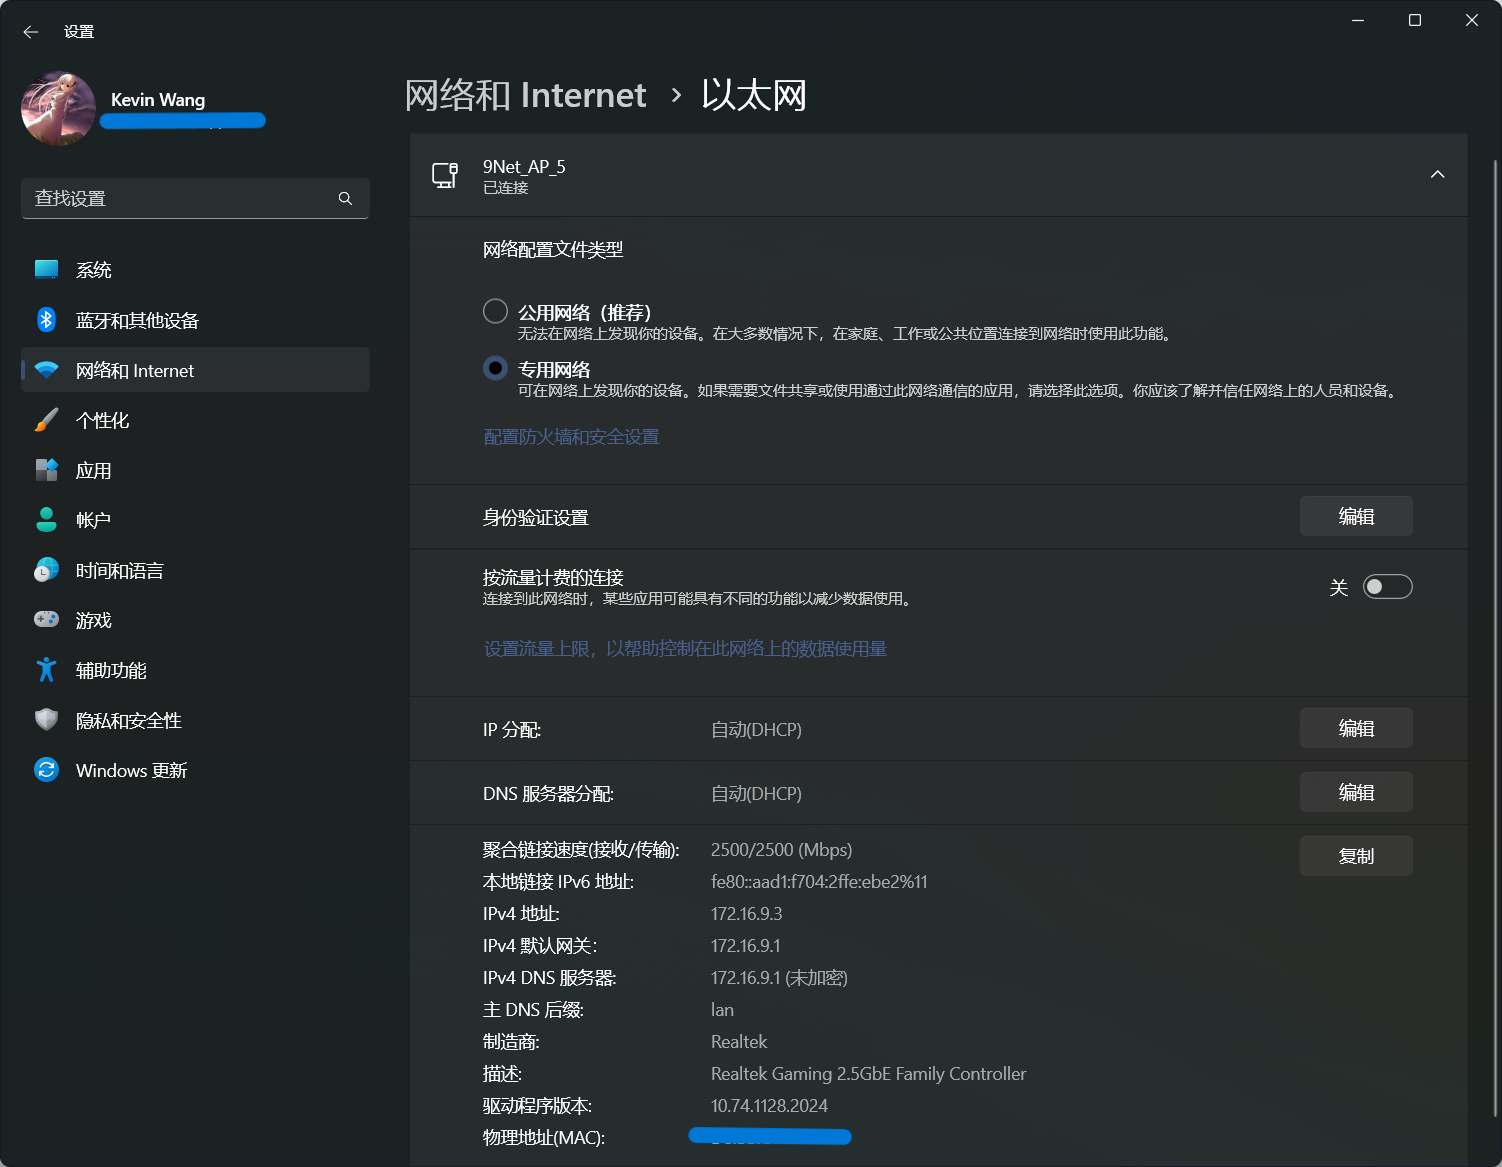Open the 个性化 settings category

click(x=195, y=420)
